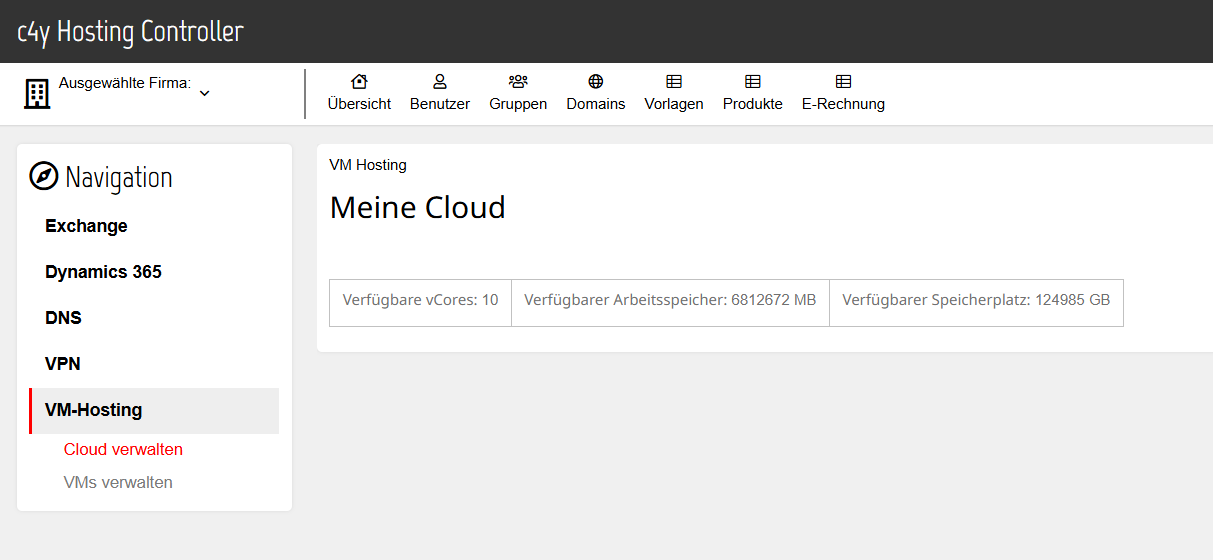Click the c4y Hosting Controller title
Viewport: 1213px width, 560px height.
pyautogui.click(x=131, y=31)
